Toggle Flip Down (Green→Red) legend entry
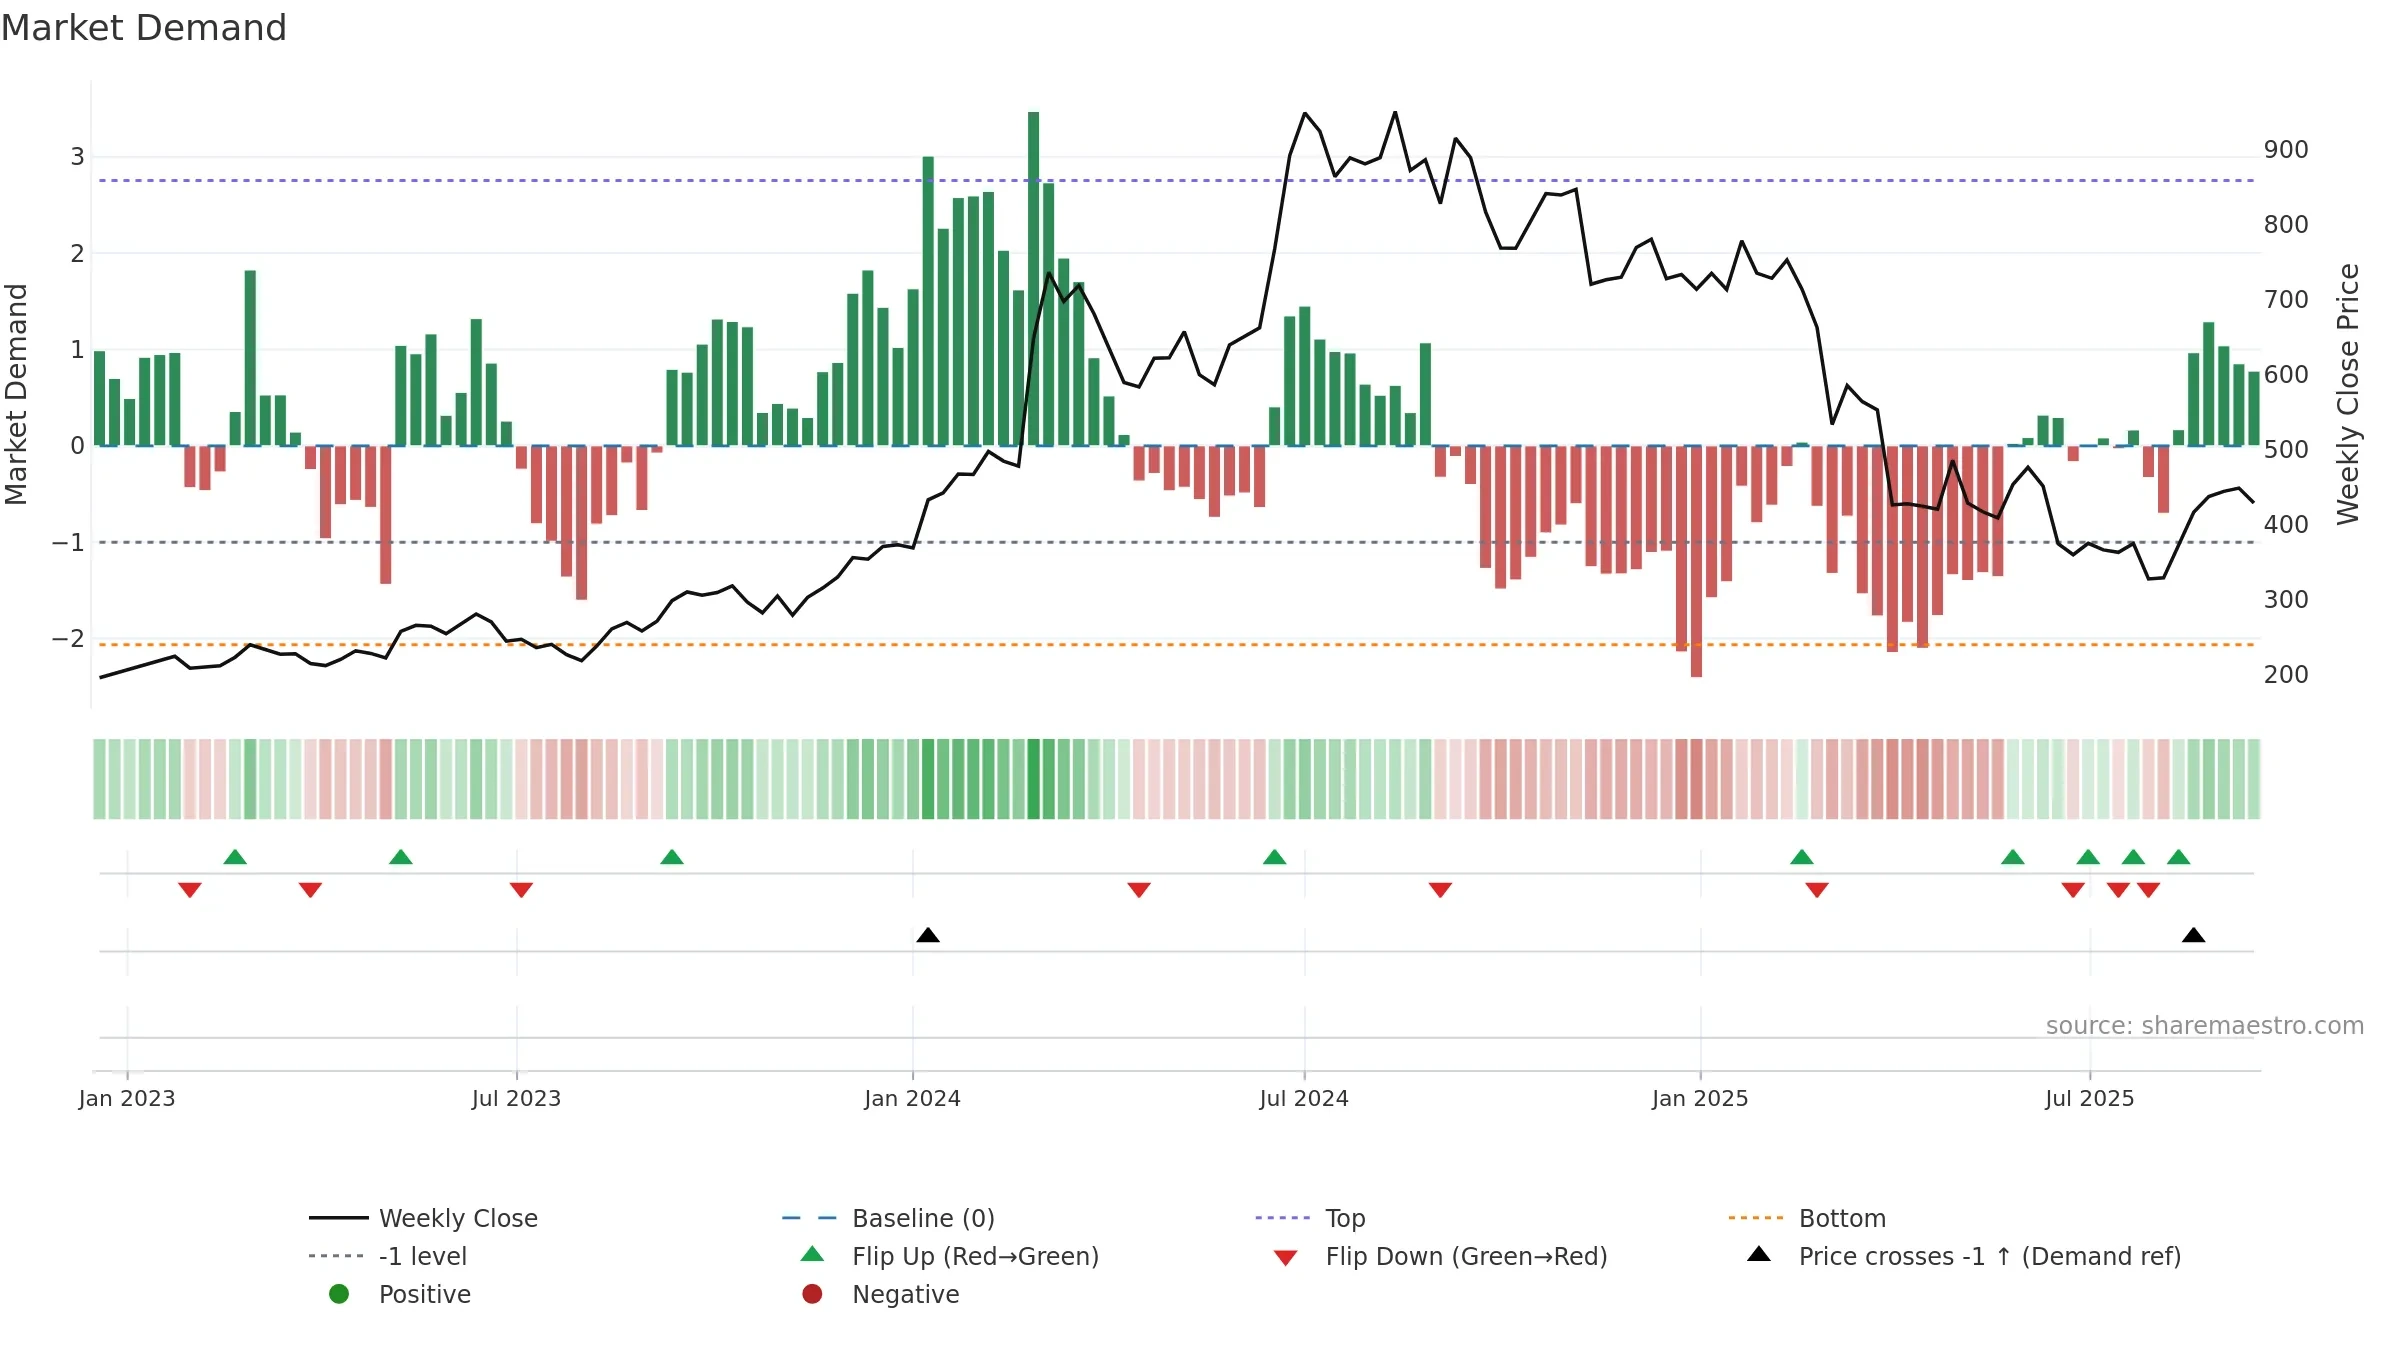Screen dimensions: 2400x1350 click(1440, 1256)
